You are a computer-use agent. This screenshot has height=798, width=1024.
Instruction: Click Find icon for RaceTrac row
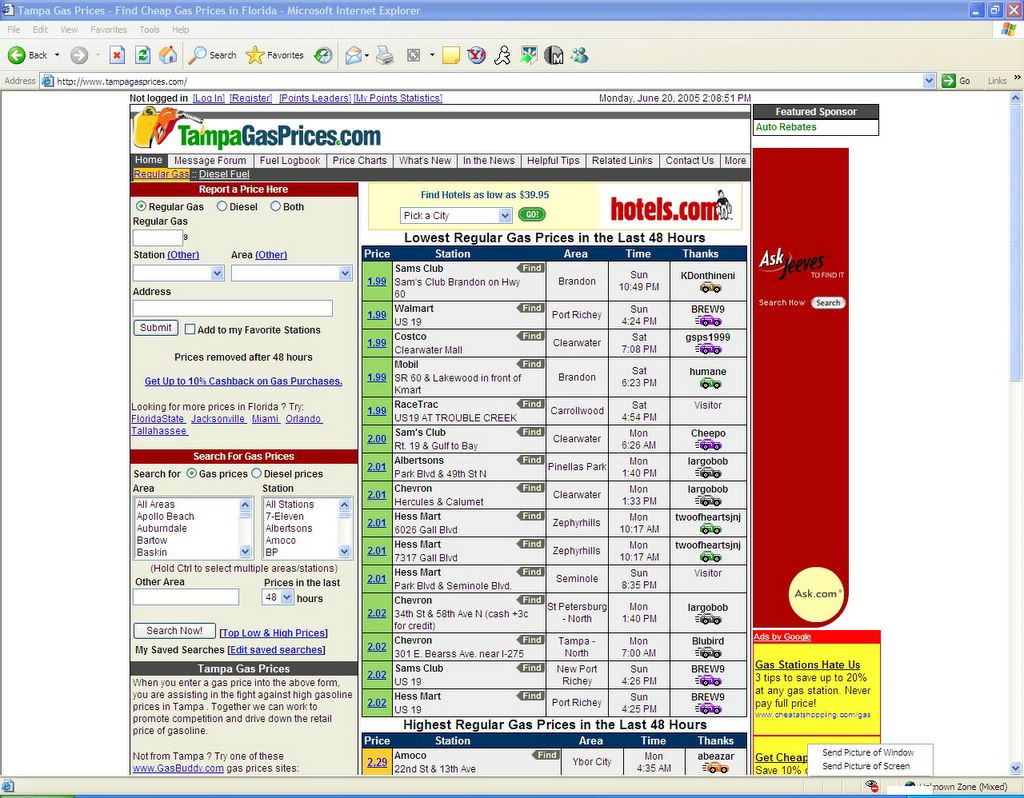[x=532, y=404]
